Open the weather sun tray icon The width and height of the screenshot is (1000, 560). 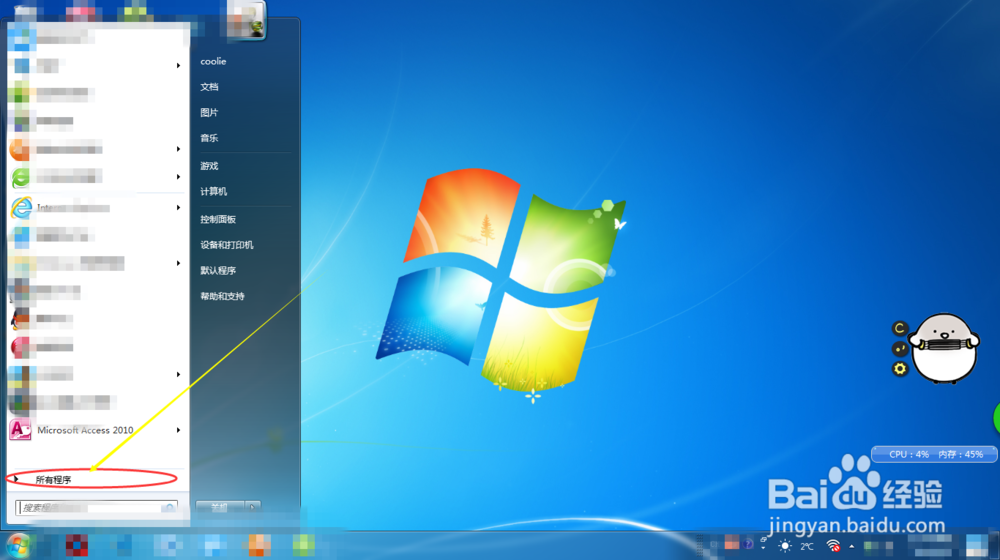coord(785,546)
